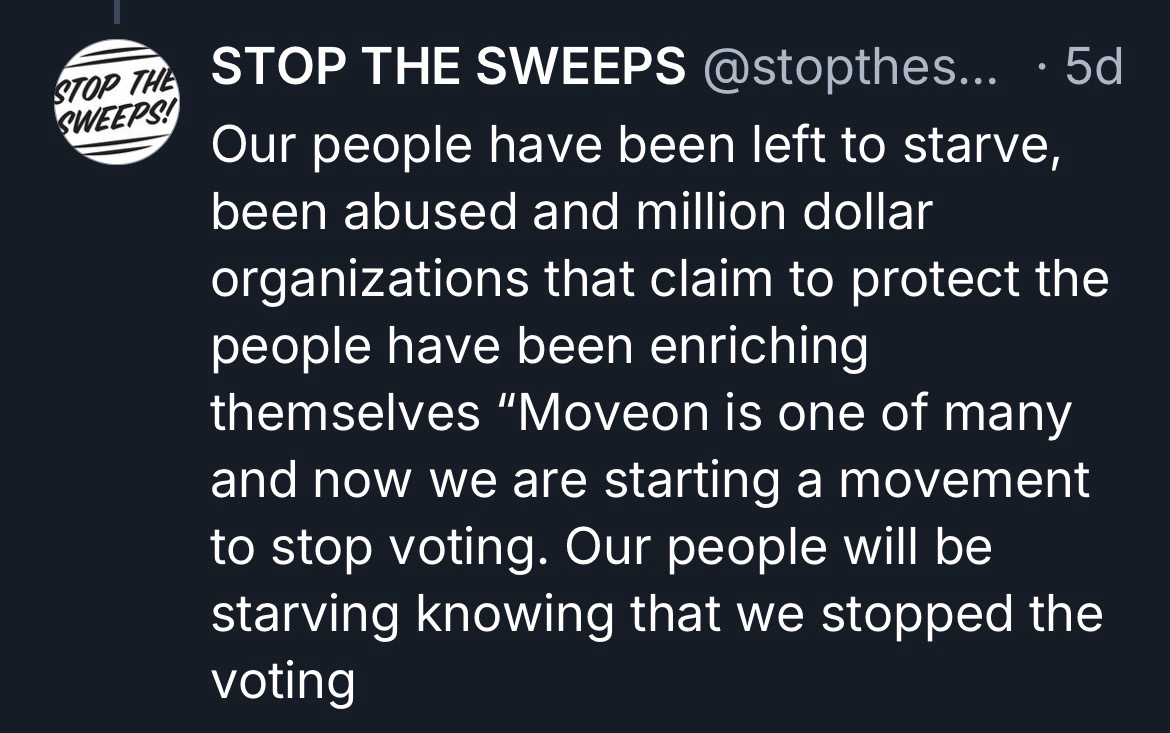Click the final word "voting" in the tweet
Image resolution: width=1170 pixels, height=733 pixels.
click(x=283, y=681)
